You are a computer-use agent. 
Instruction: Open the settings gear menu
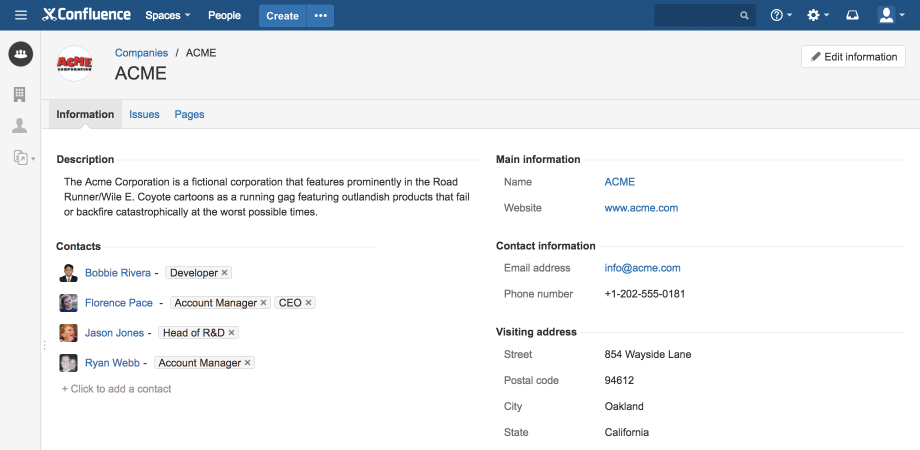(817, 15)
